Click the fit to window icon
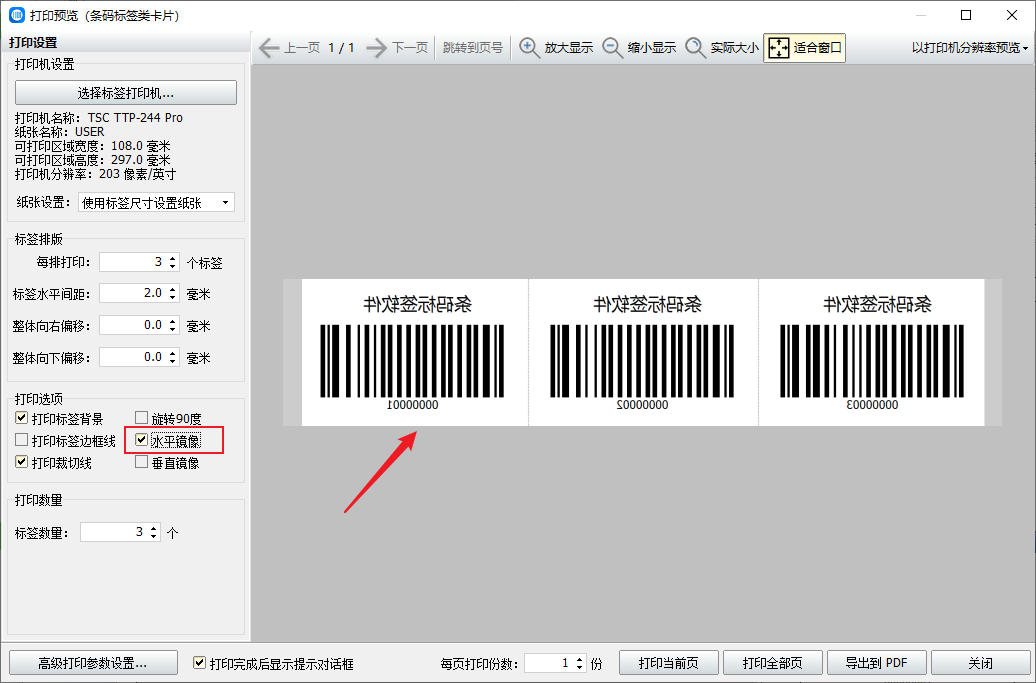The width and height of the screenshot is (1036, 683). tap(779, 48)
